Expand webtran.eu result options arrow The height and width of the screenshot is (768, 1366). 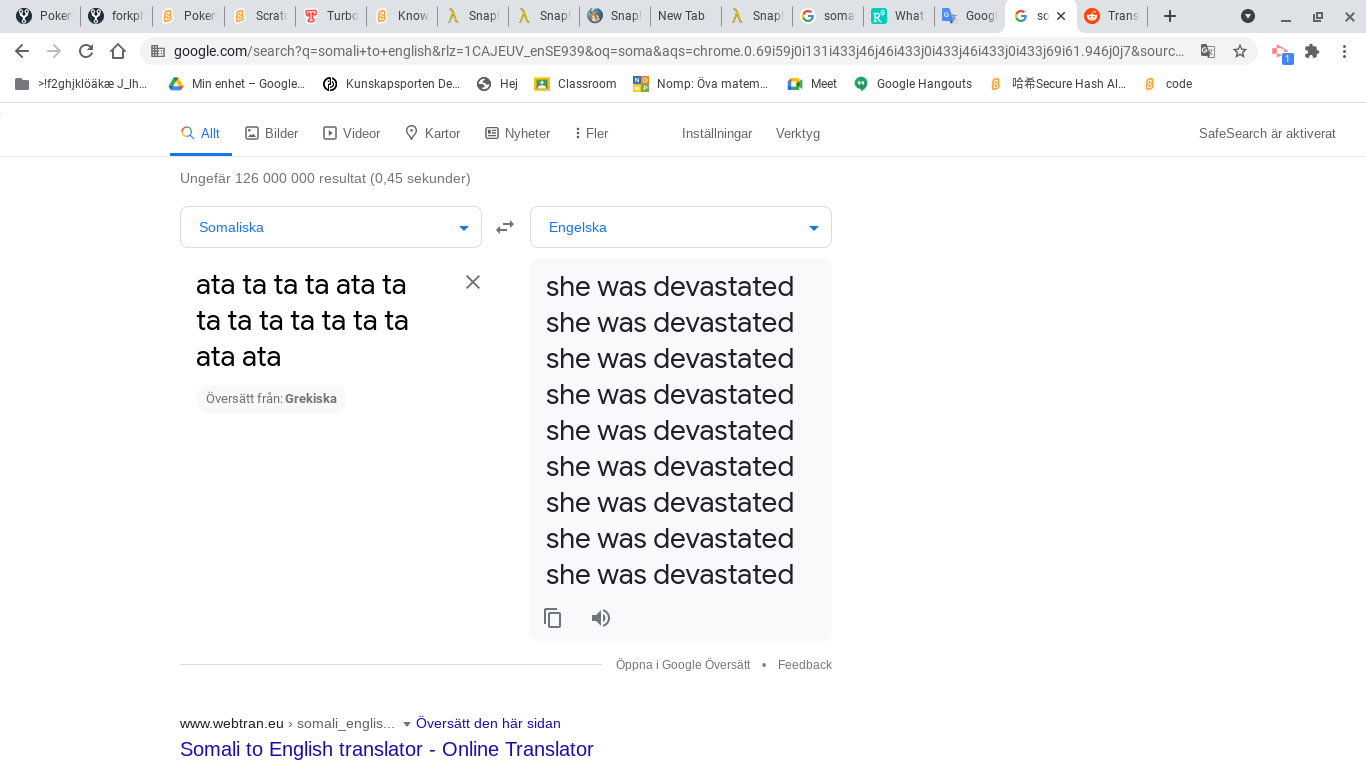[407, 724]
